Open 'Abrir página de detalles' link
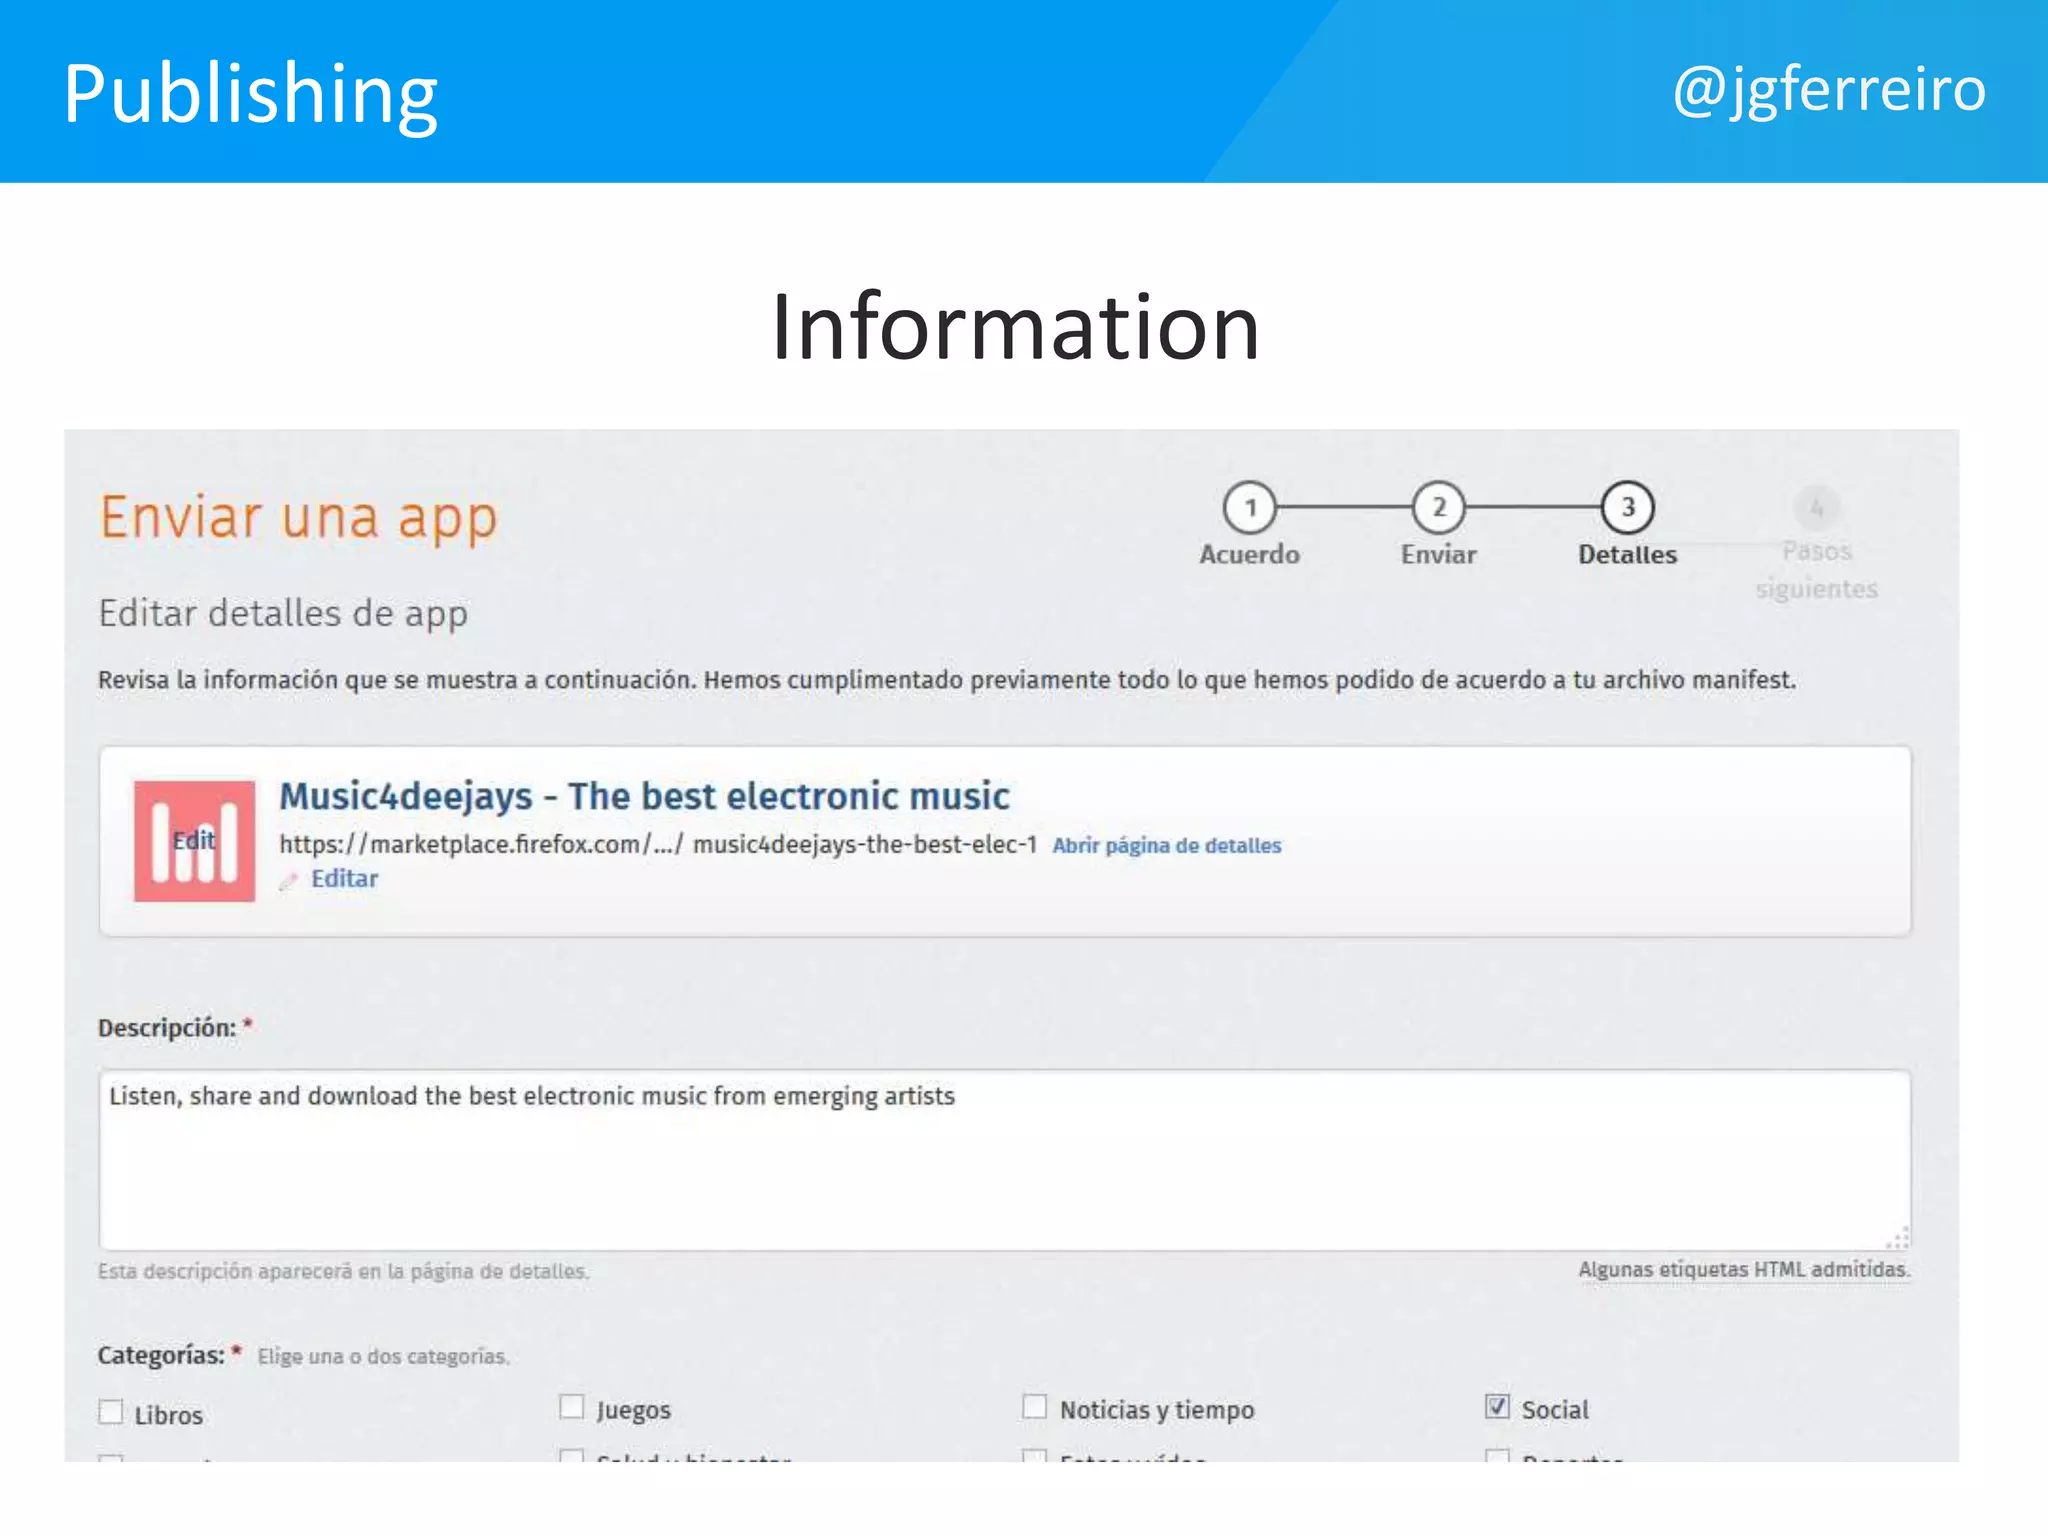Viewport: 2048px width, 1536px height. point(1166,845)
